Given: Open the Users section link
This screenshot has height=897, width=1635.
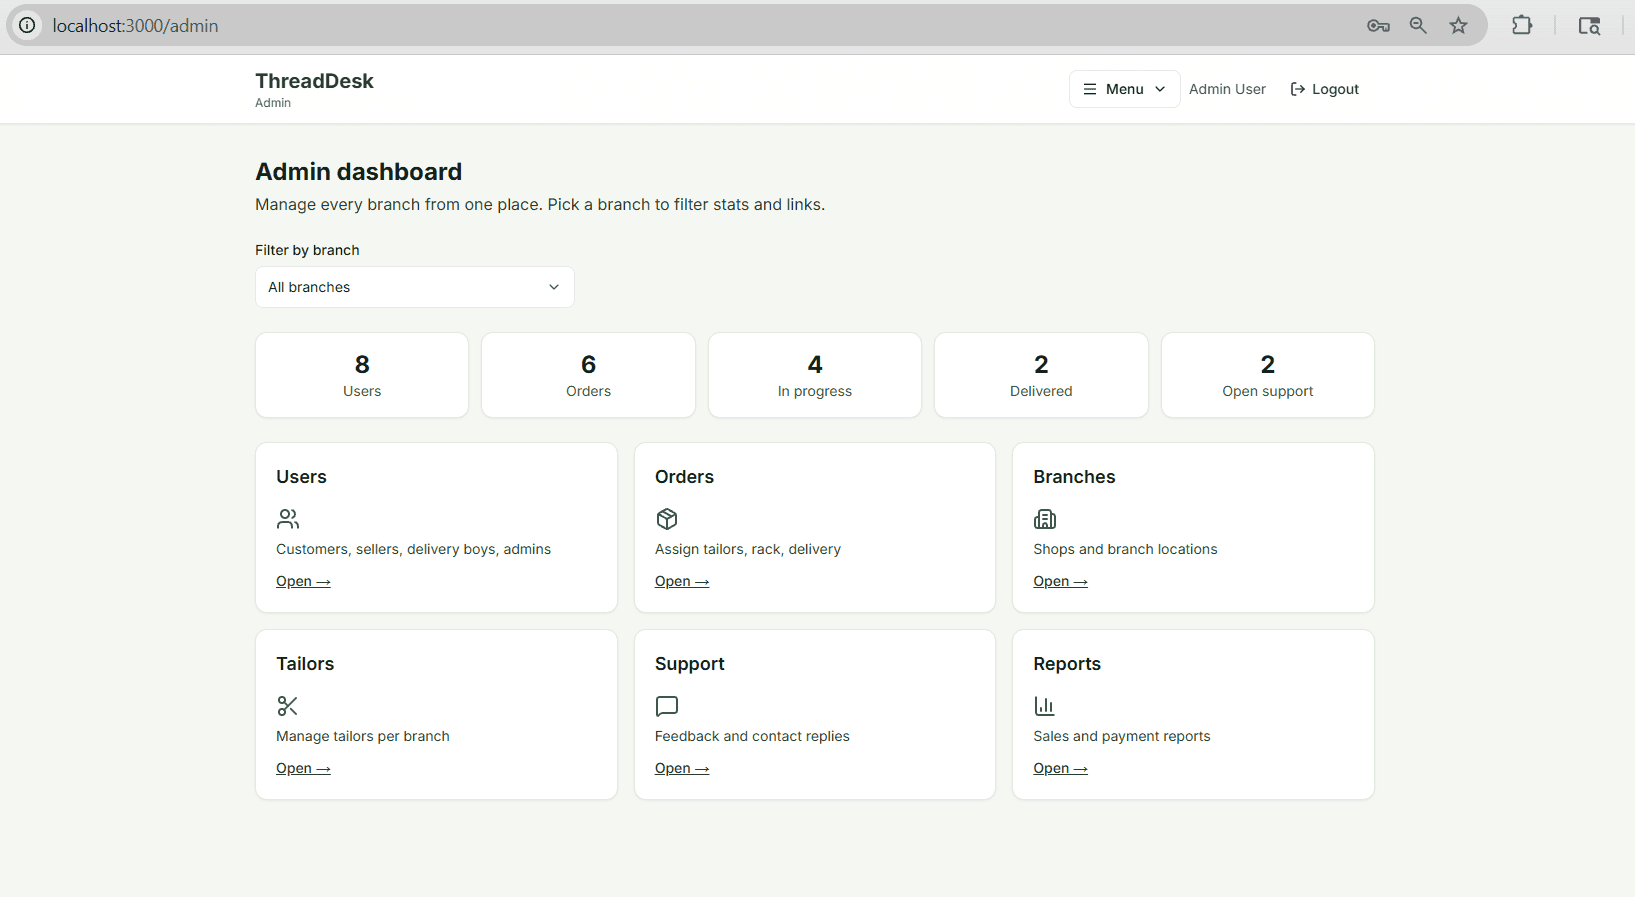Looking at the screenshot, I should tap(303, 581).
